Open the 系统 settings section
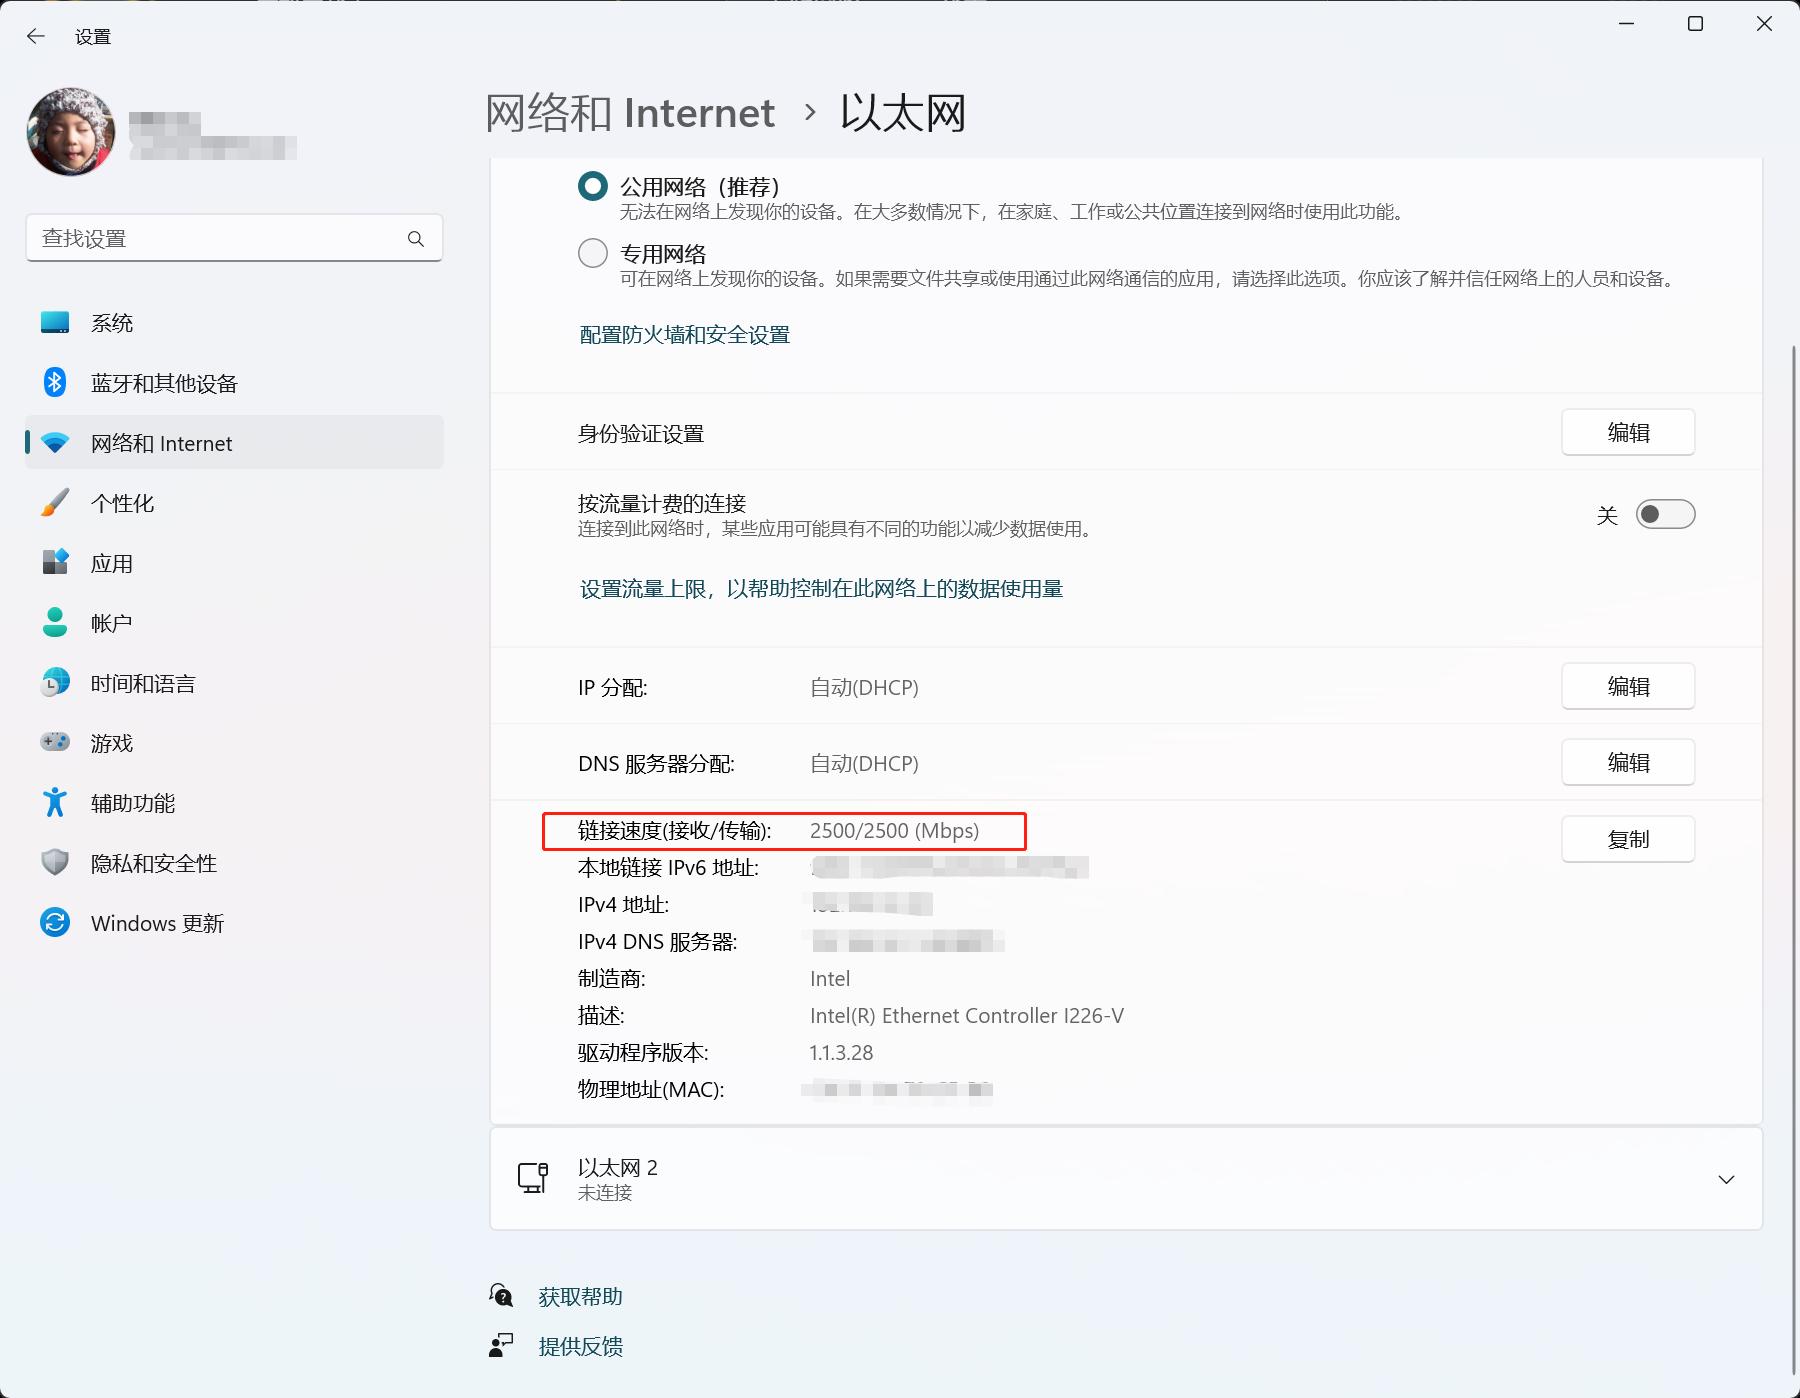The height and width of the screenshot is (1398, 1800). tap(110, 322)
